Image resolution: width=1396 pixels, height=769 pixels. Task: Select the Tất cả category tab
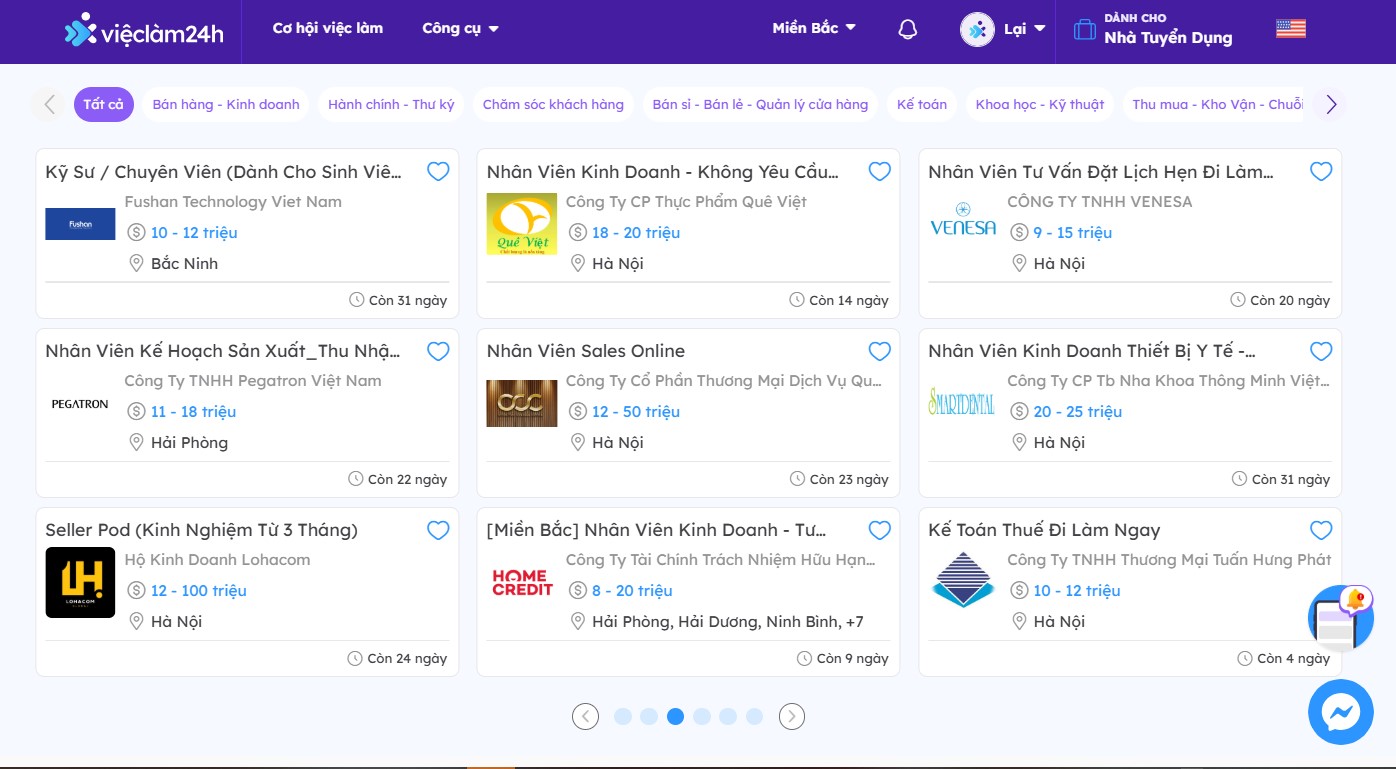(104, 104)
